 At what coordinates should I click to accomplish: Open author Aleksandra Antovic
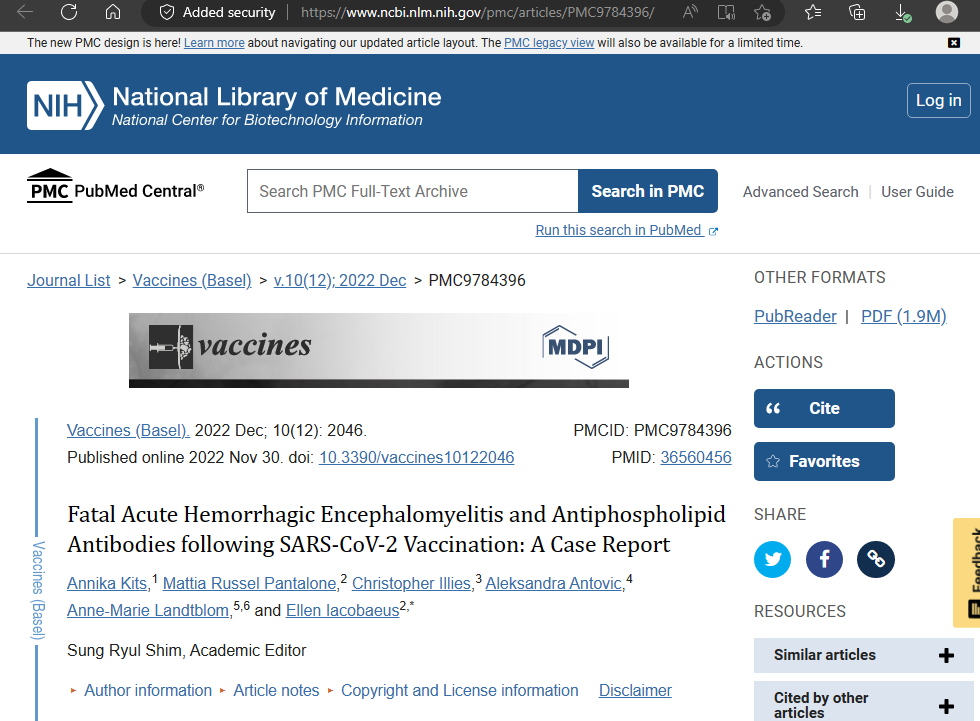554,584
